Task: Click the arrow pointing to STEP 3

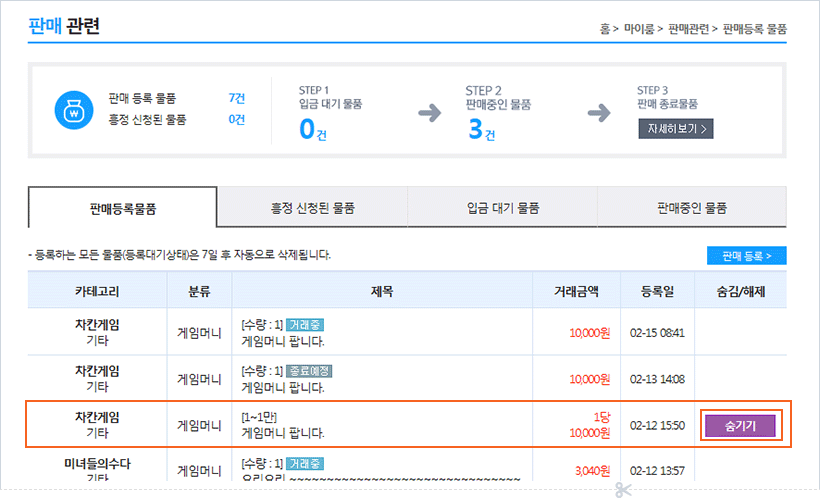Action: 600,112
